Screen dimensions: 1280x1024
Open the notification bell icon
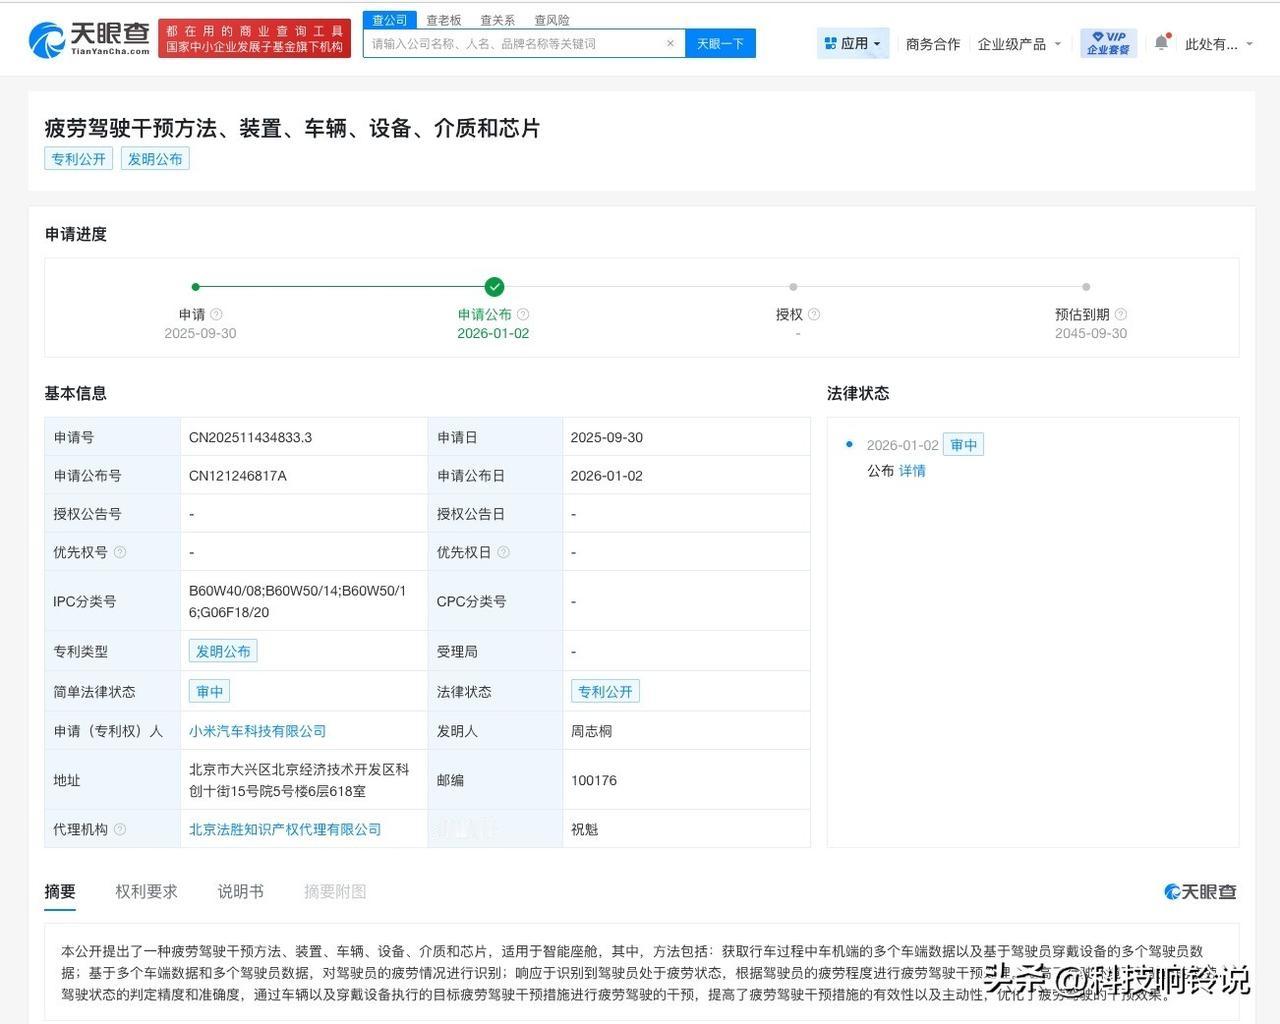1160,42
